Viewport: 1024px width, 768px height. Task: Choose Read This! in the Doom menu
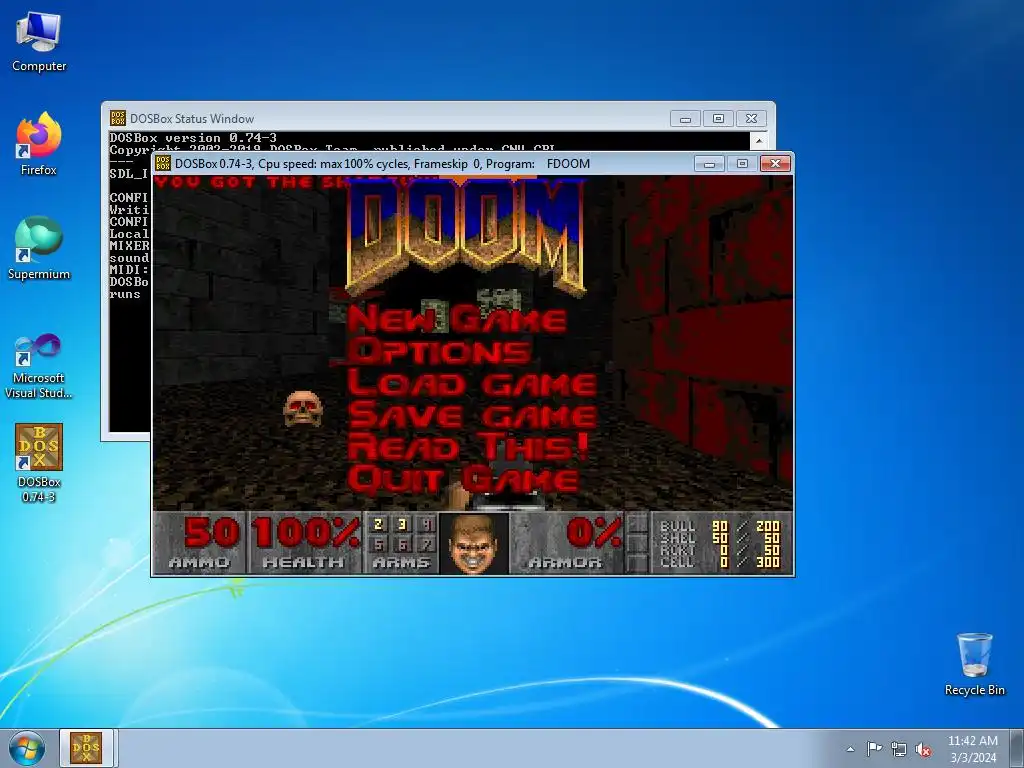(468, 447)
